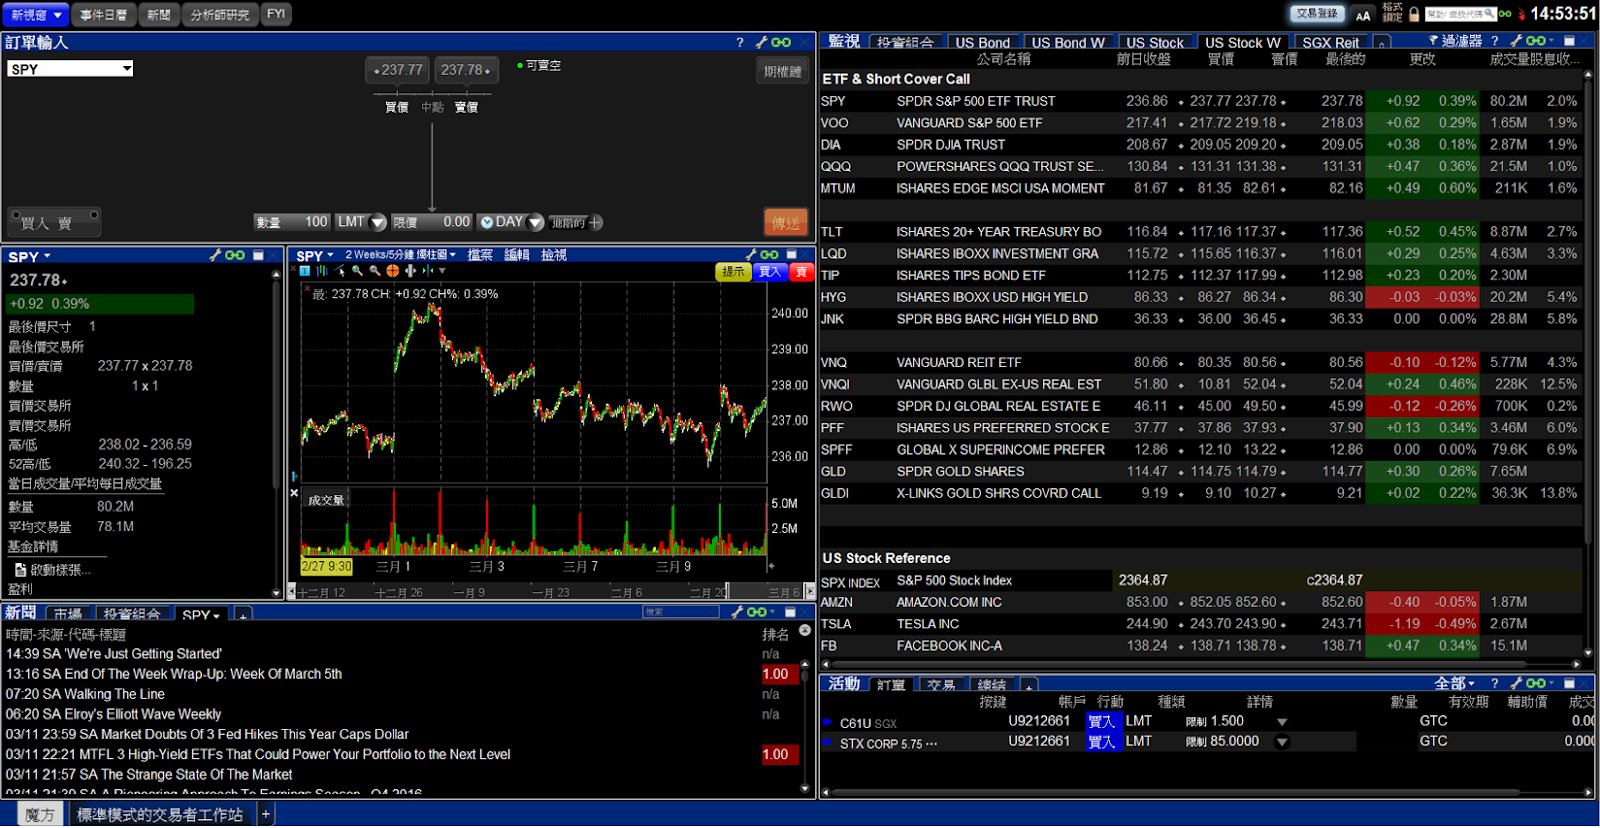1600x828 pixels.
Task: Click the chart zoom-in magnifier icon
Action: pyautogui.click(x=357, y=271)
